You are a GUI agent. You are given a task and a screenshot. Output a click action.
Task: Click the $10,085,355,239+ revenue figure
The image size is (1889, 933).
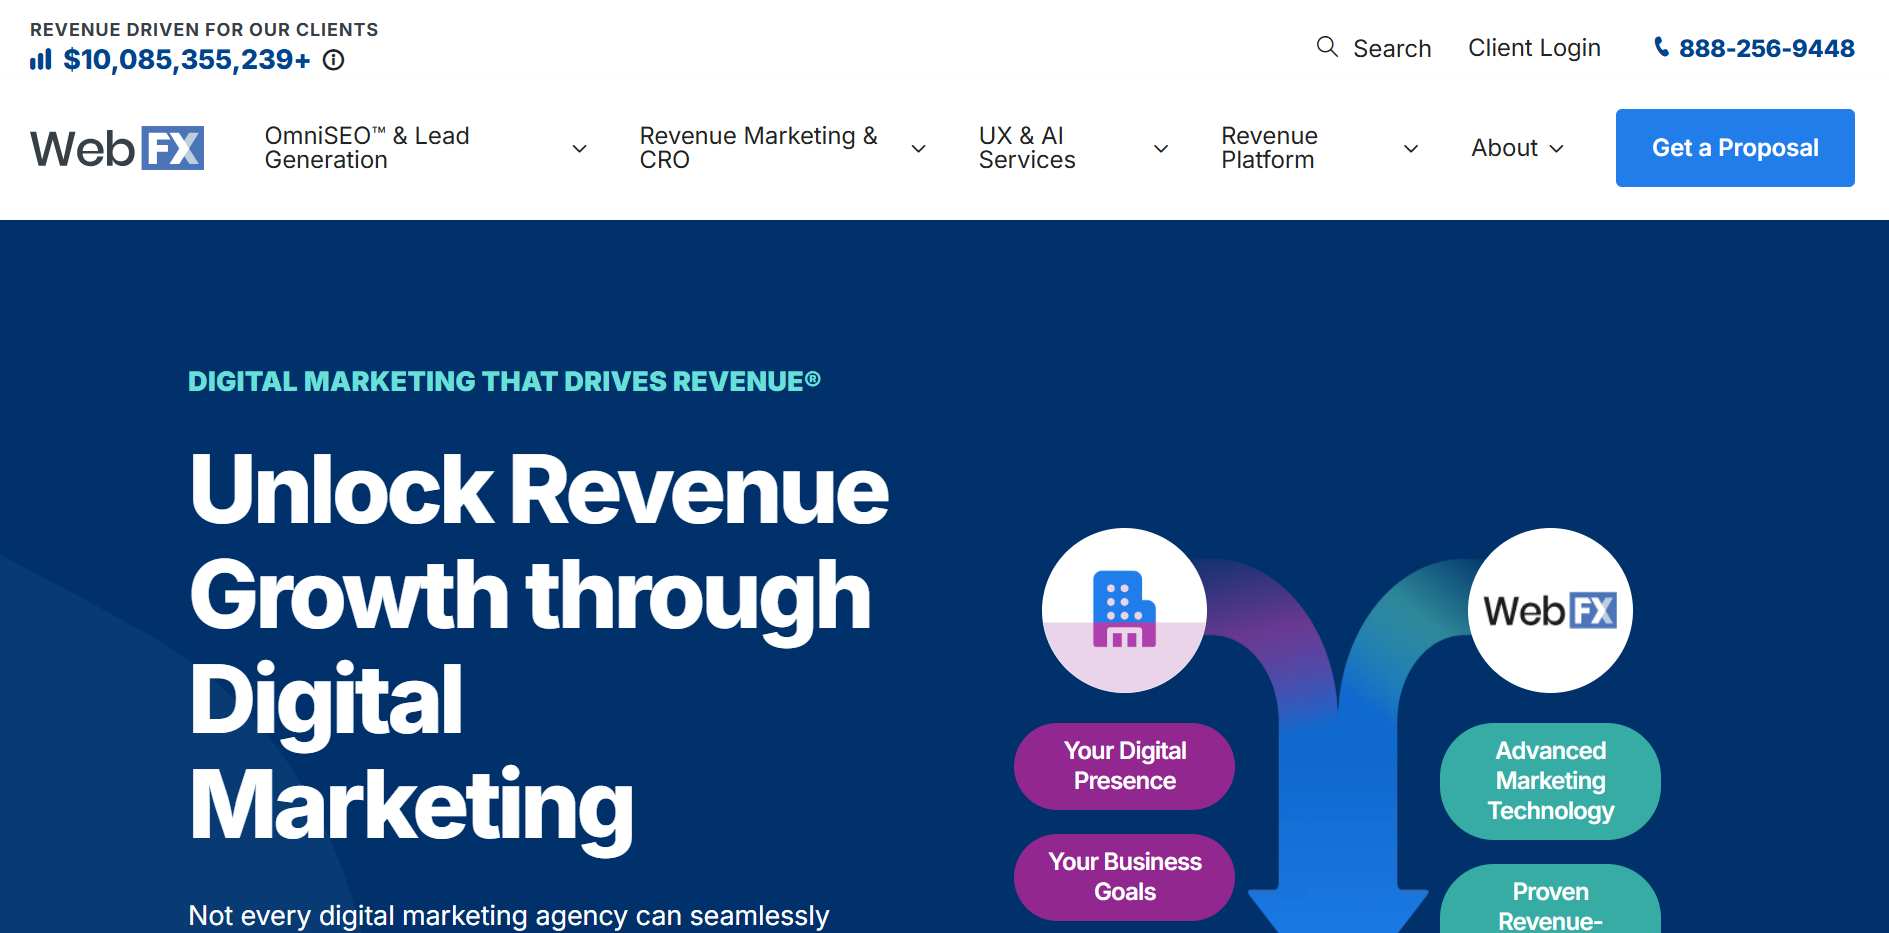pos(187,60)
